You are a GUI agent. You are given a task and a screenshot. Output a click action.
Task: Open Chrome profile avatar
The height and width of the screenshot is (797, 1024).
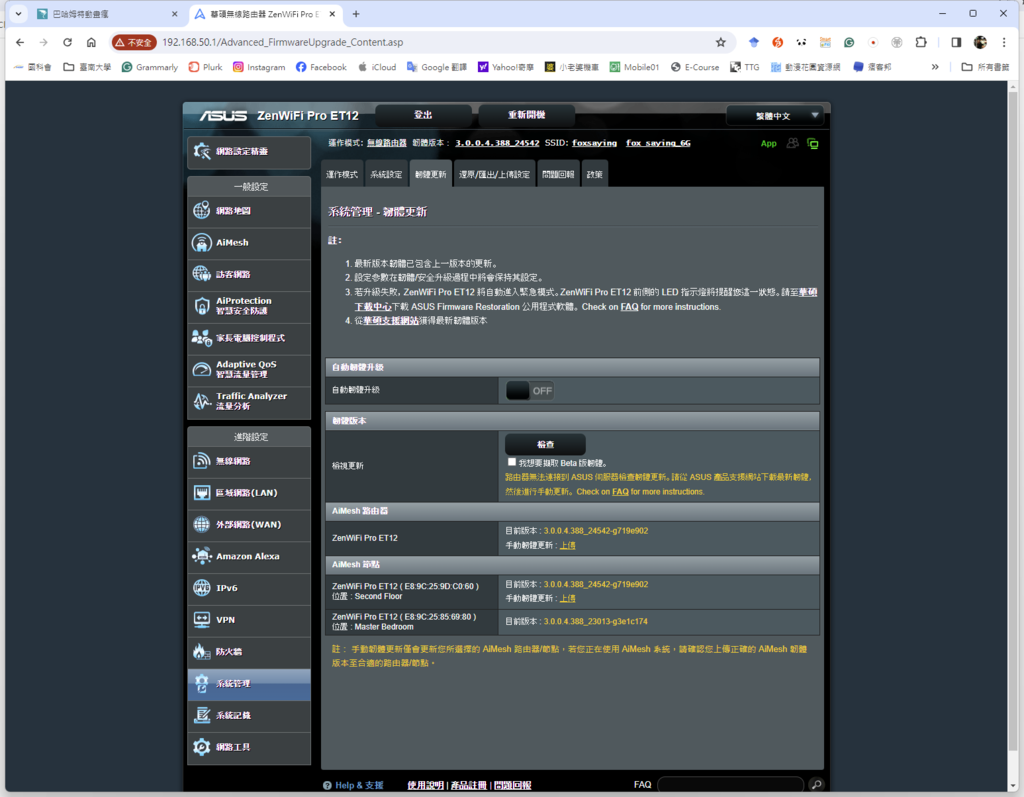coord(980,42)
